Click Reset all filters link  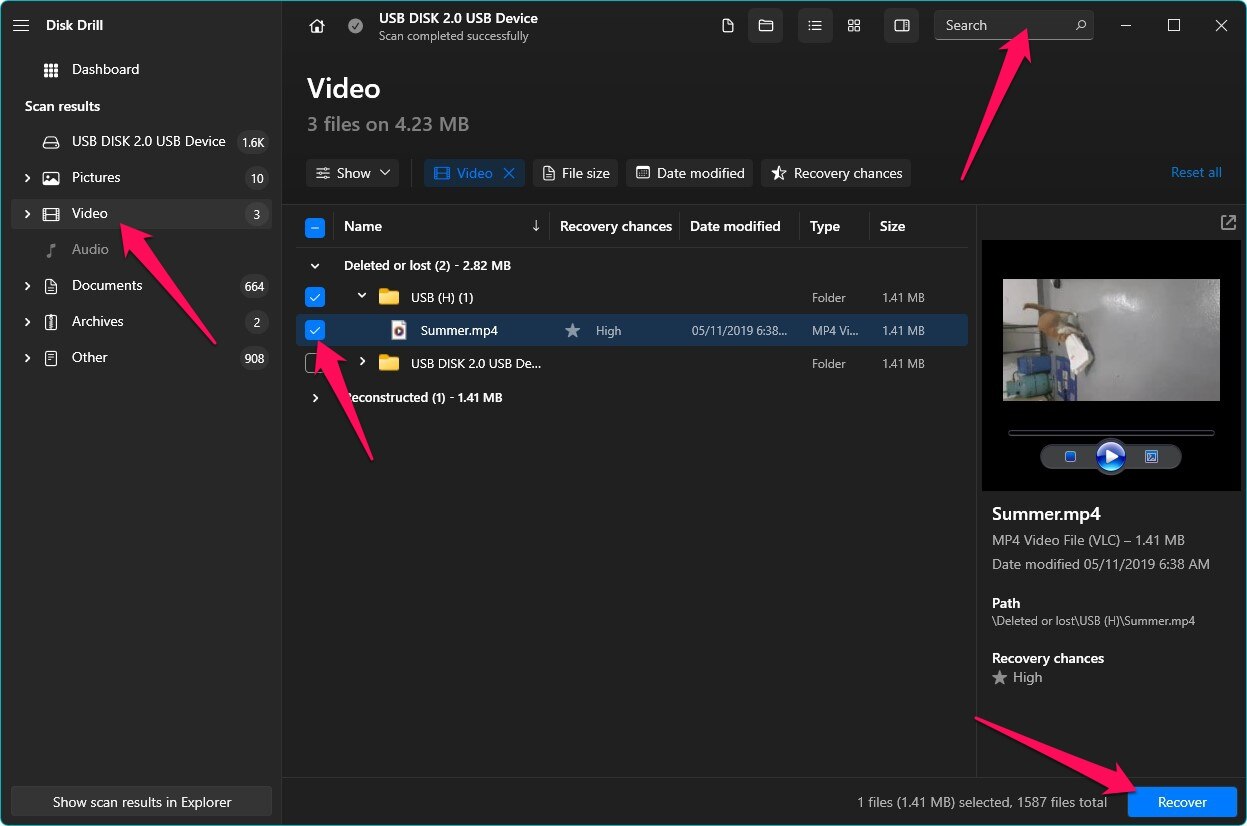point(1196,173)
